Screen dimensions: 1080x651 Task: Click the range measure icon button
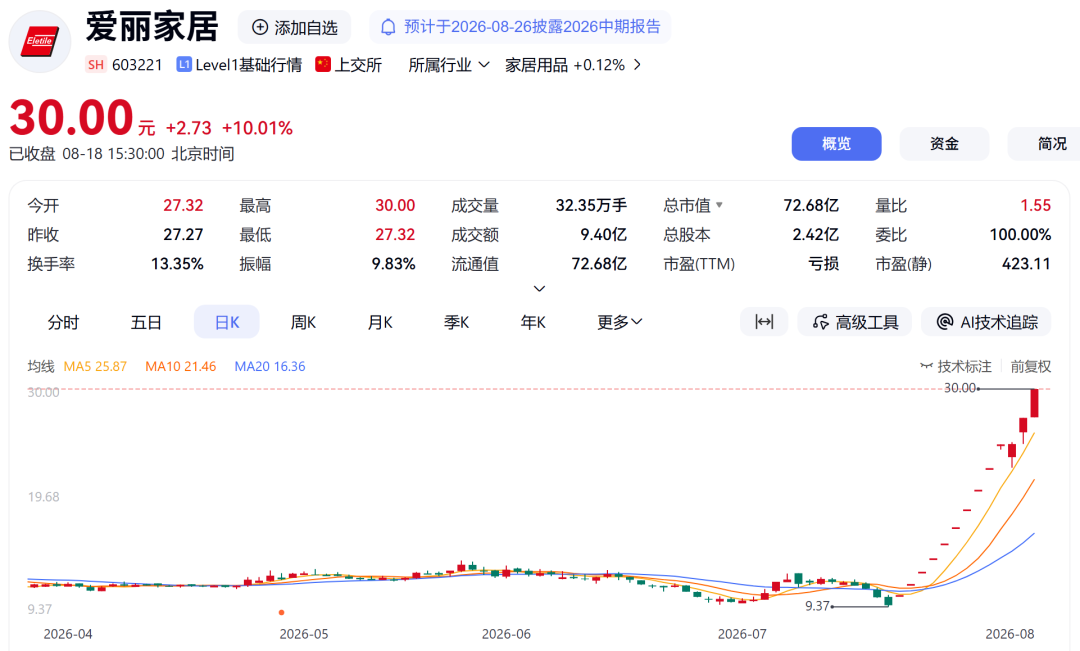(764, 322)
